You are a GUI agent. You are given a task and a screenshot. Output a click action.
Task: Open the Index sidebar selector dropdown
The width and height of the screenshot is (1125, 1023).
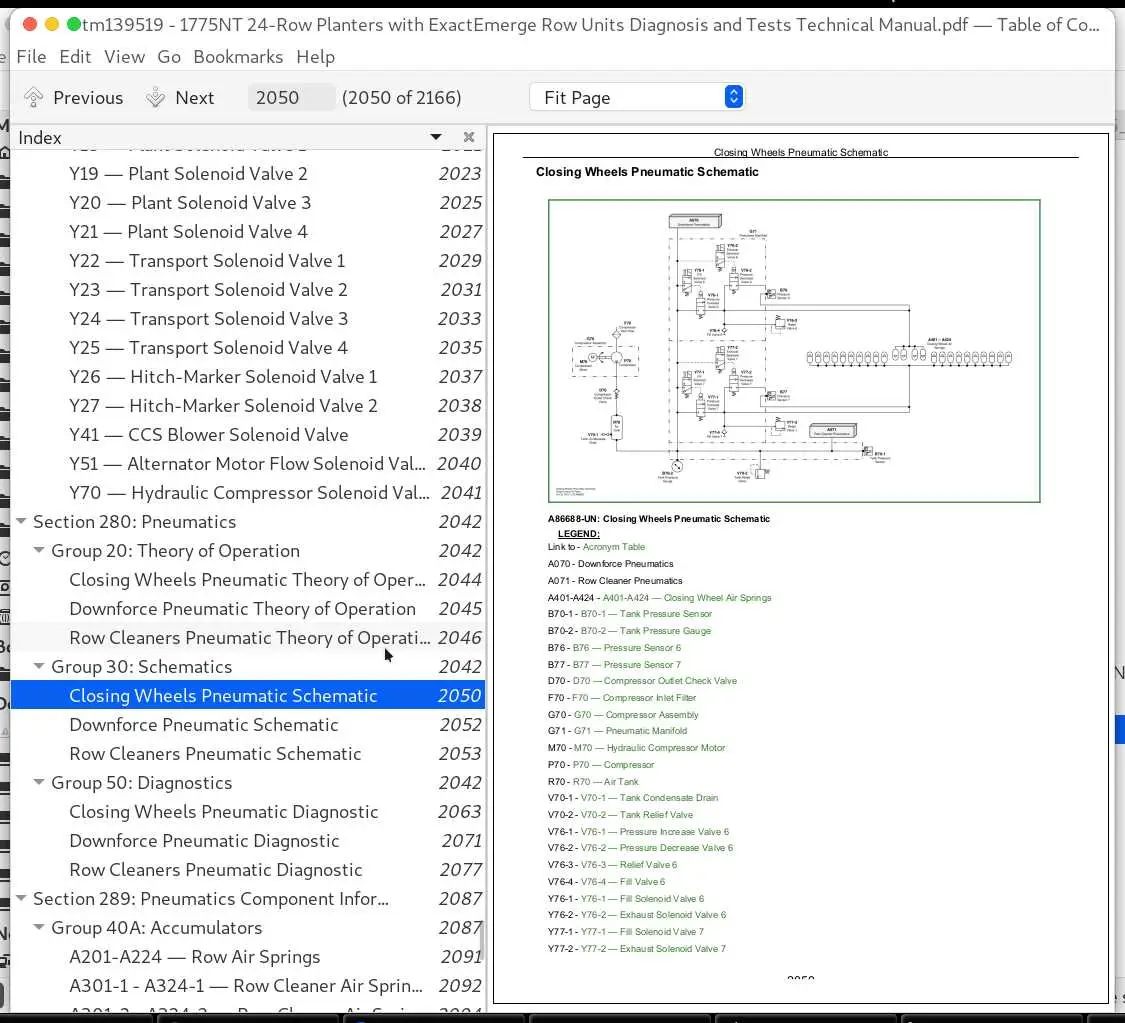(x=436, y=137)
